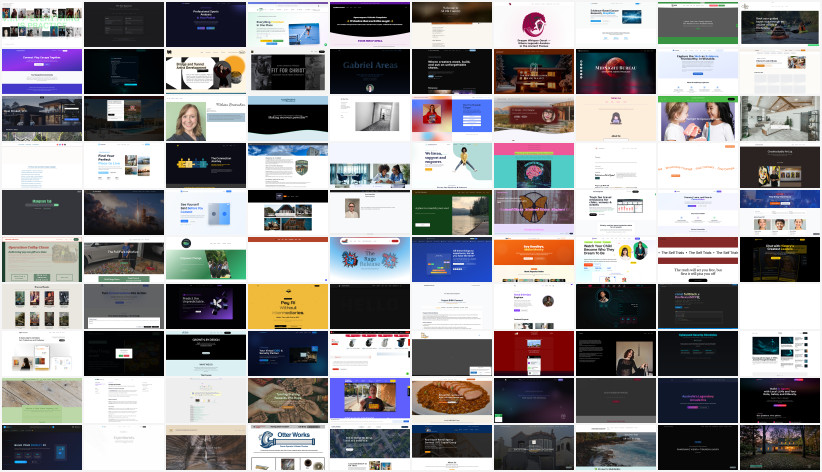Select the four house photos grid thumbnail
822x472 pixels.
[288, 212]
